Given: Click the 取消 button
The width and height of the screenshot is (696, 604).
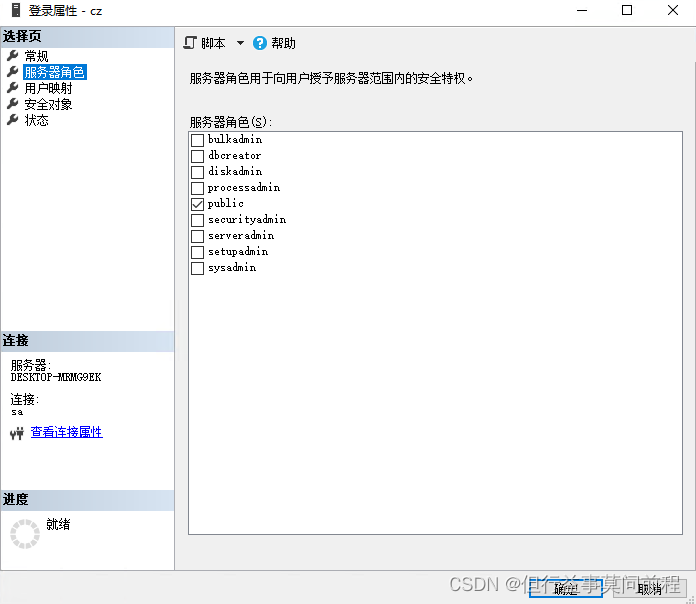Looking at the screenshot, I should [x=649, y=588].
